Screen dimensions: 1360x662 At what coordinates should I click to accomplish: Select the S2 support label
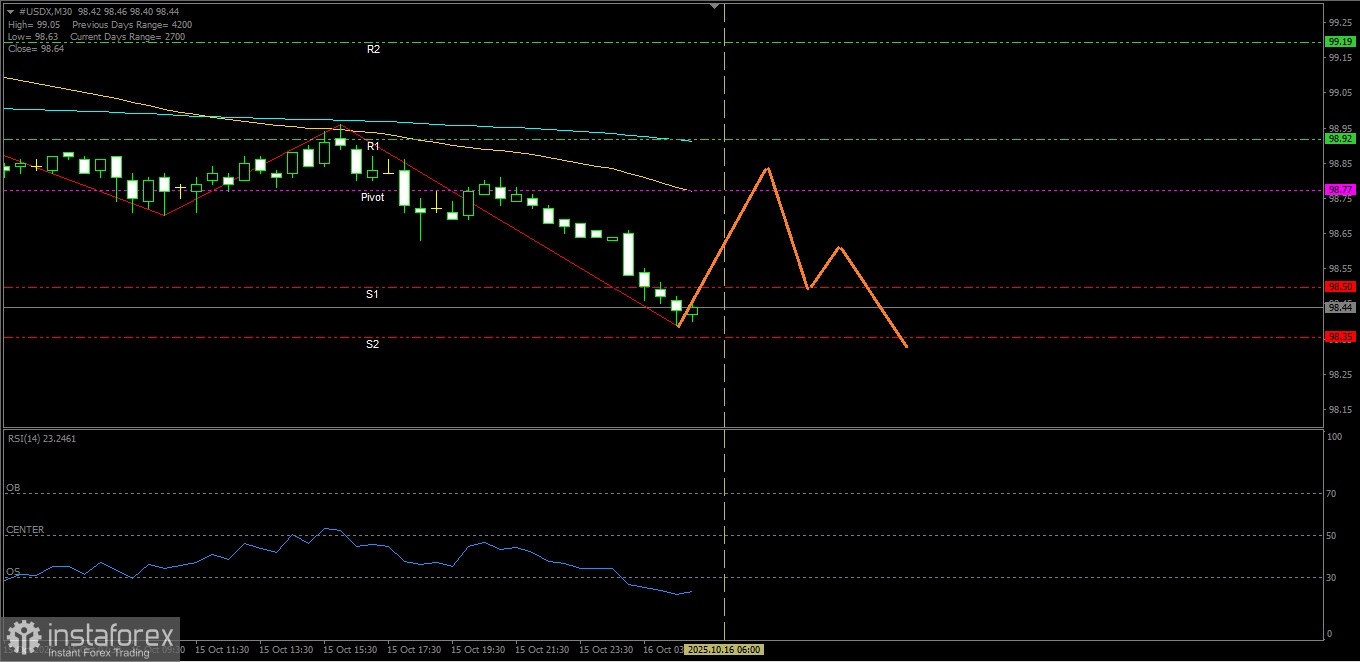pos(372,344)
